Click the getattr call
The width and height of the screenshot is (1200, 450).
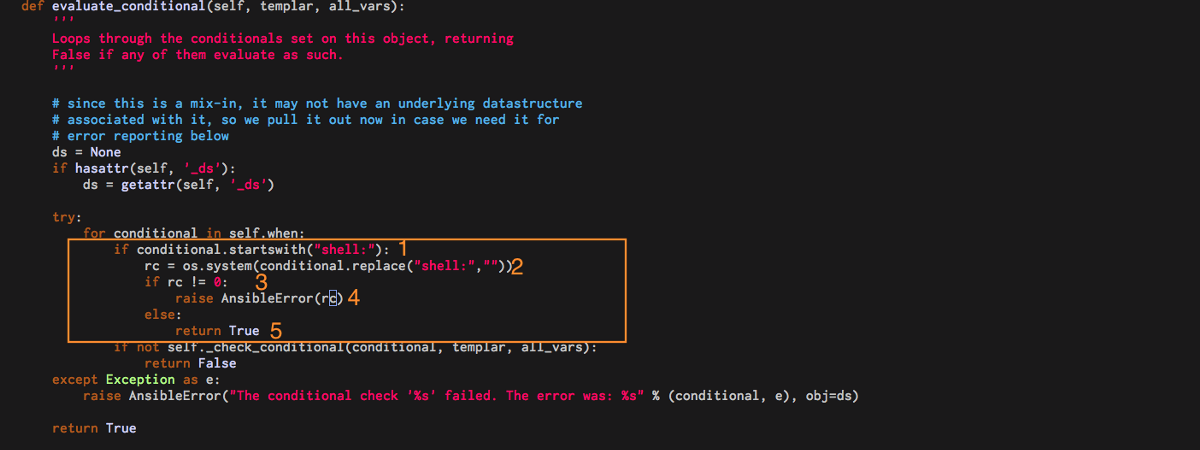pos(147,184)
